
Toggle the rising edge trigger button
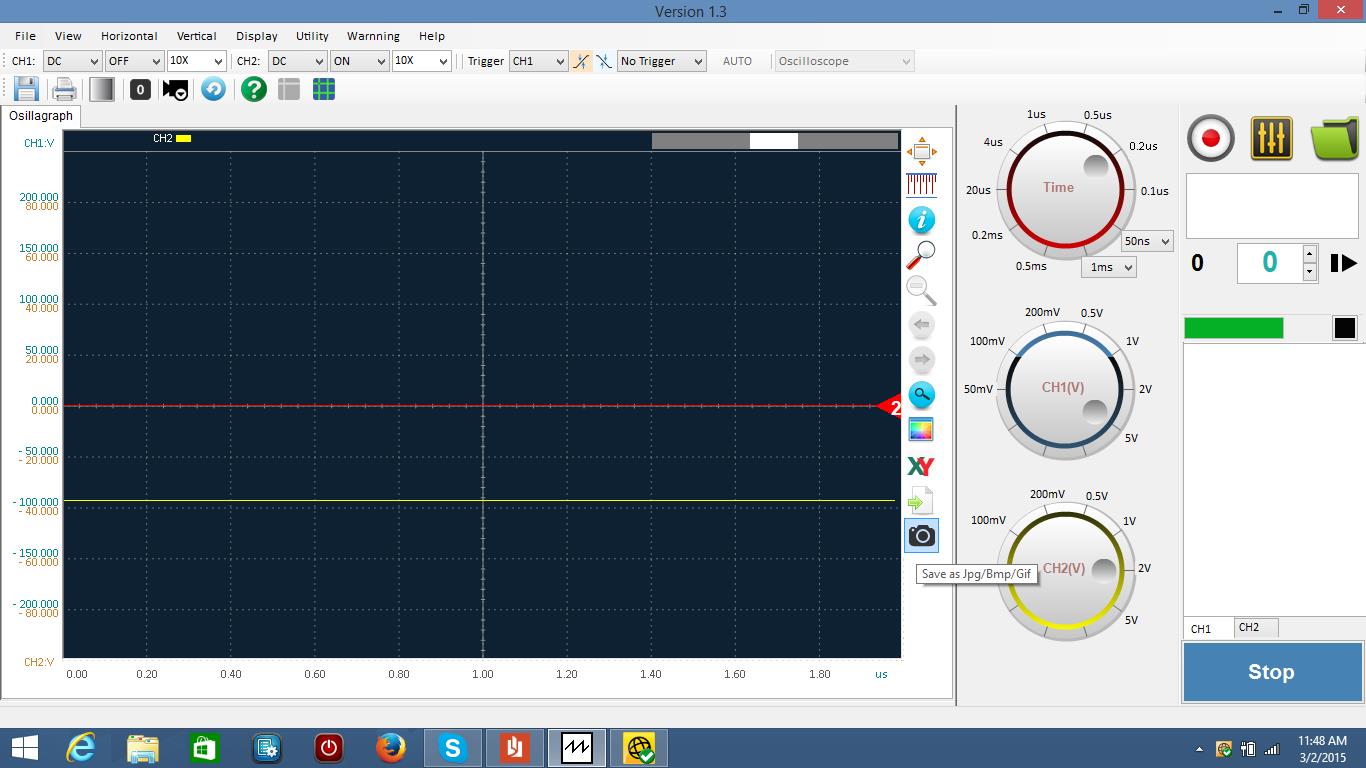tap(581, 61)
